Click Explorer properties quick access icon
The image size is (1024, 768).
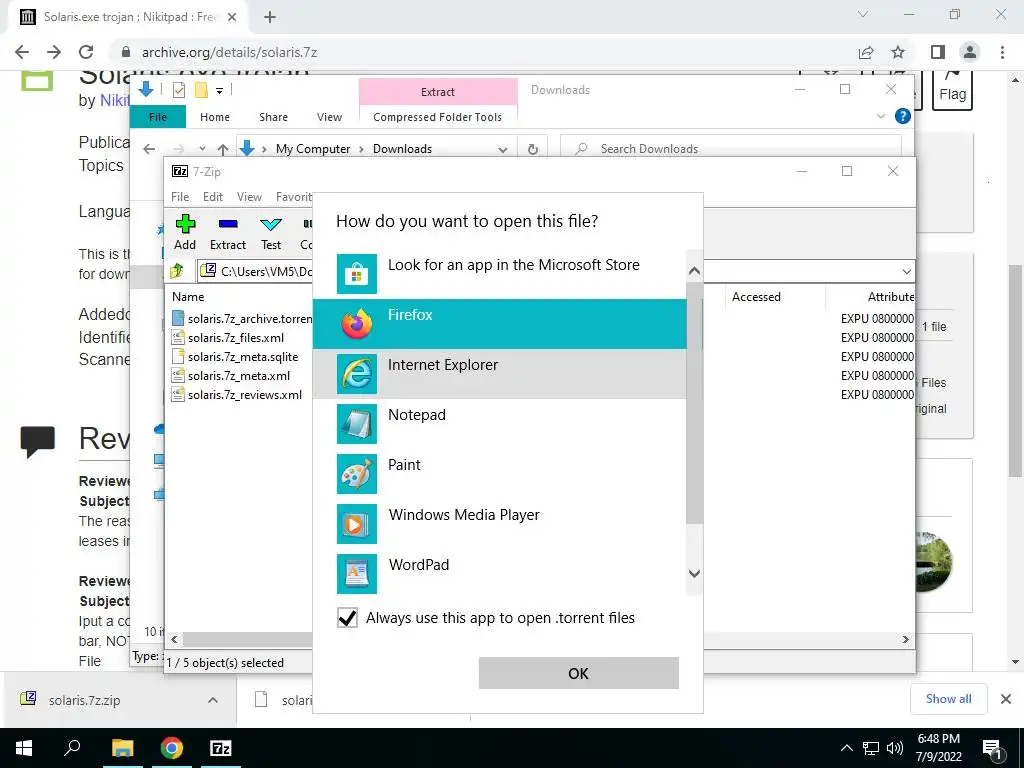178,90
